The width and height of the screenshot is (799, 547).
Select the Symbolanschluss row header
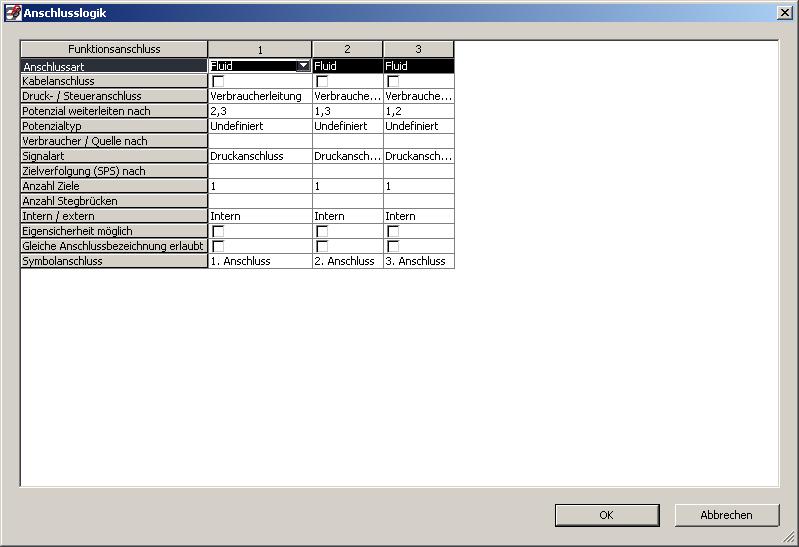[x=114, y=262]
